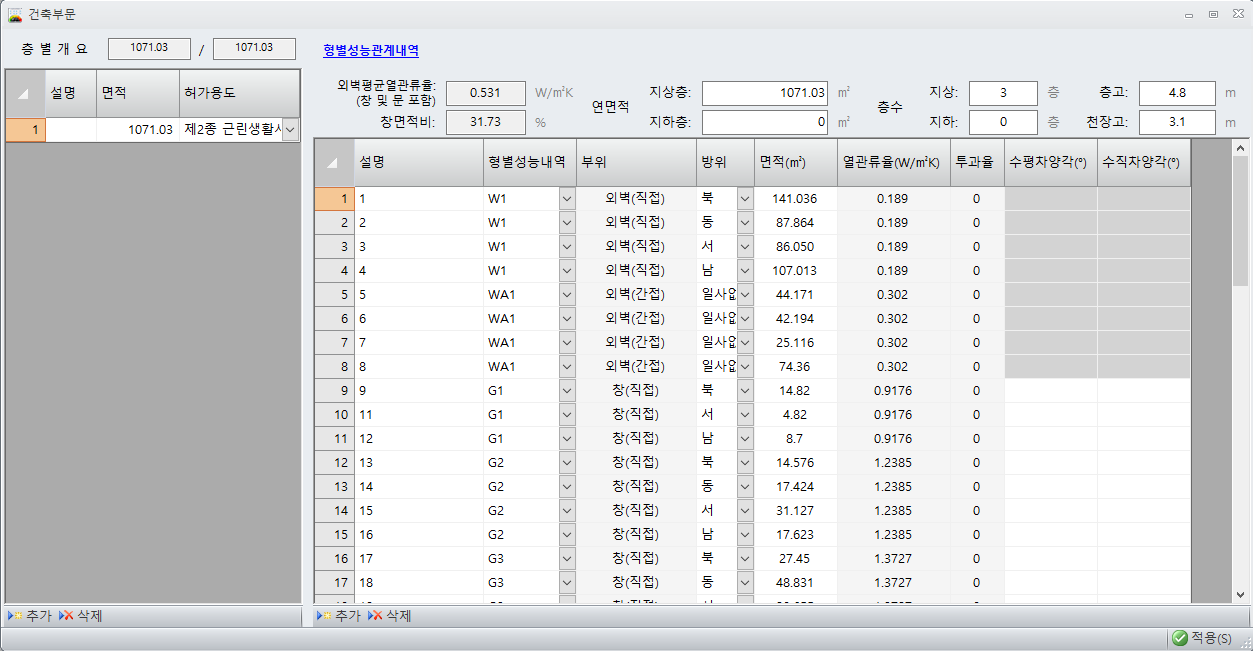Image resolution: width=1253 pixels, height=651 pixels.
Task: Click the envelope table vertical scrollbar
Action: pyautogui.click(x=1241, y=372)
